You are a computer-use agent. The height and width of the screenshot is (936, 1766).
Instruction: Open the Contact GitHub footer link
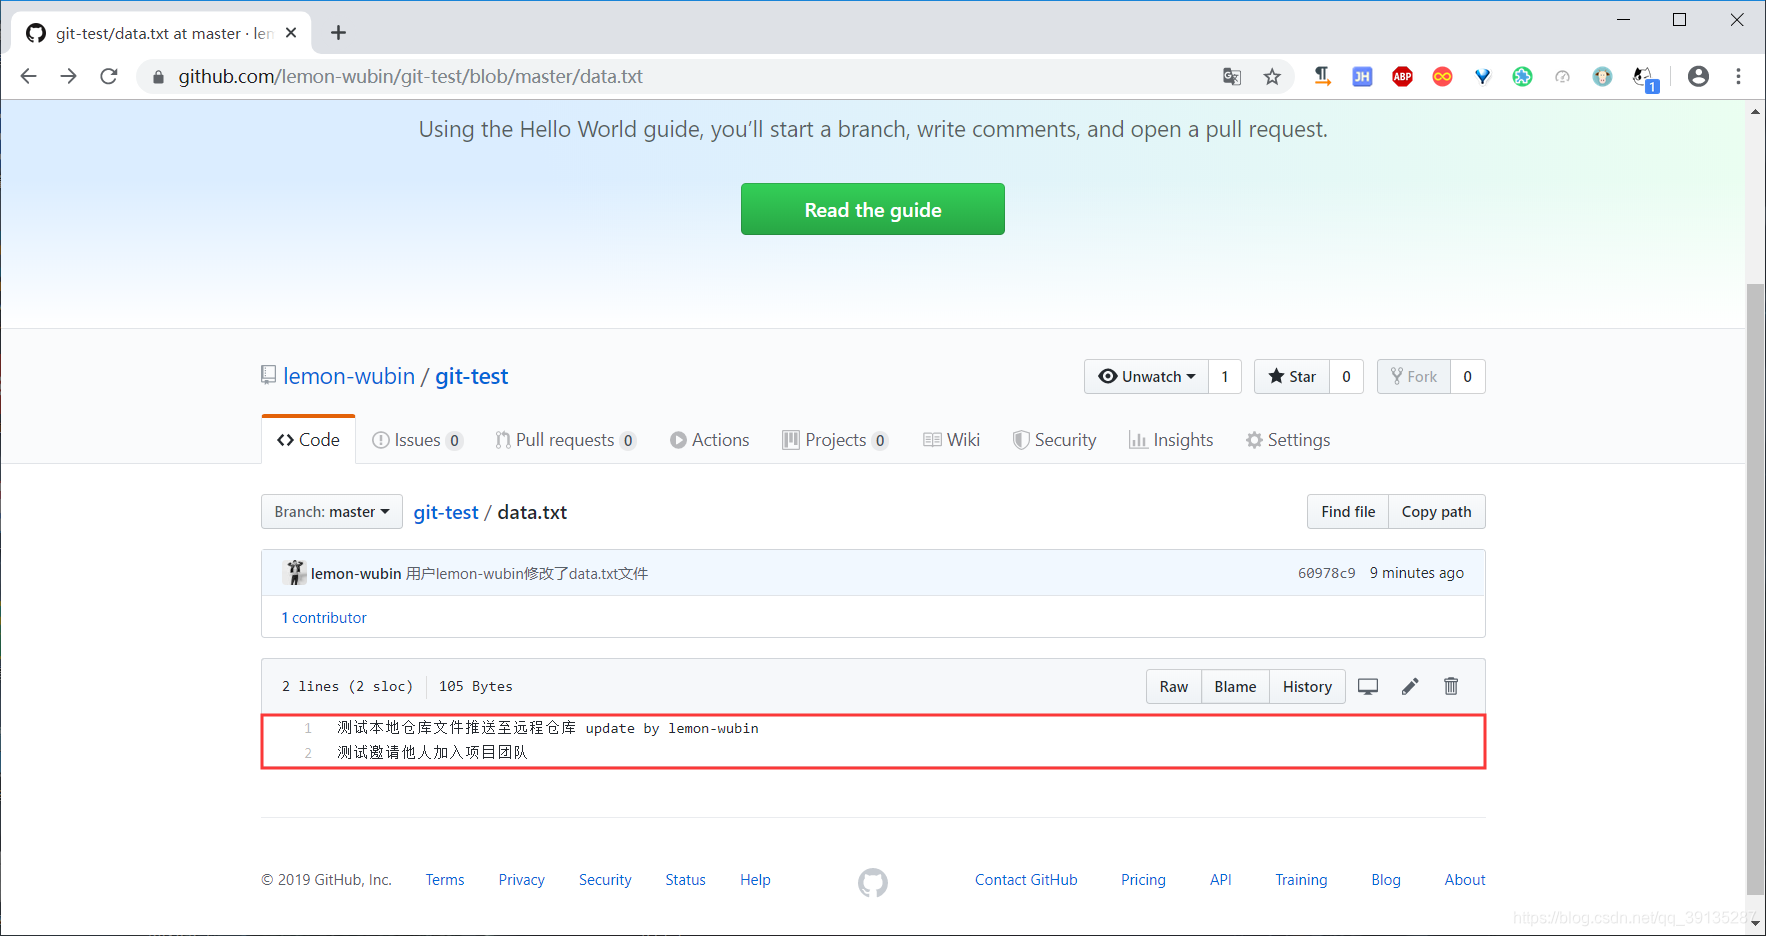pyautogui.click(x=1026, y=880)
